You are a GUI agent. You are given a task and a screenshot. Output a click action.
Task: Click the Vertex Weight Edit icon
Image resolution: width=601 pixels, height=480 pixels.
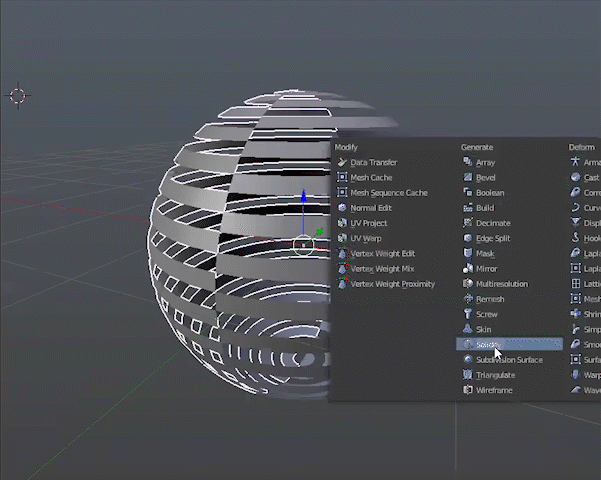(342, 253)
